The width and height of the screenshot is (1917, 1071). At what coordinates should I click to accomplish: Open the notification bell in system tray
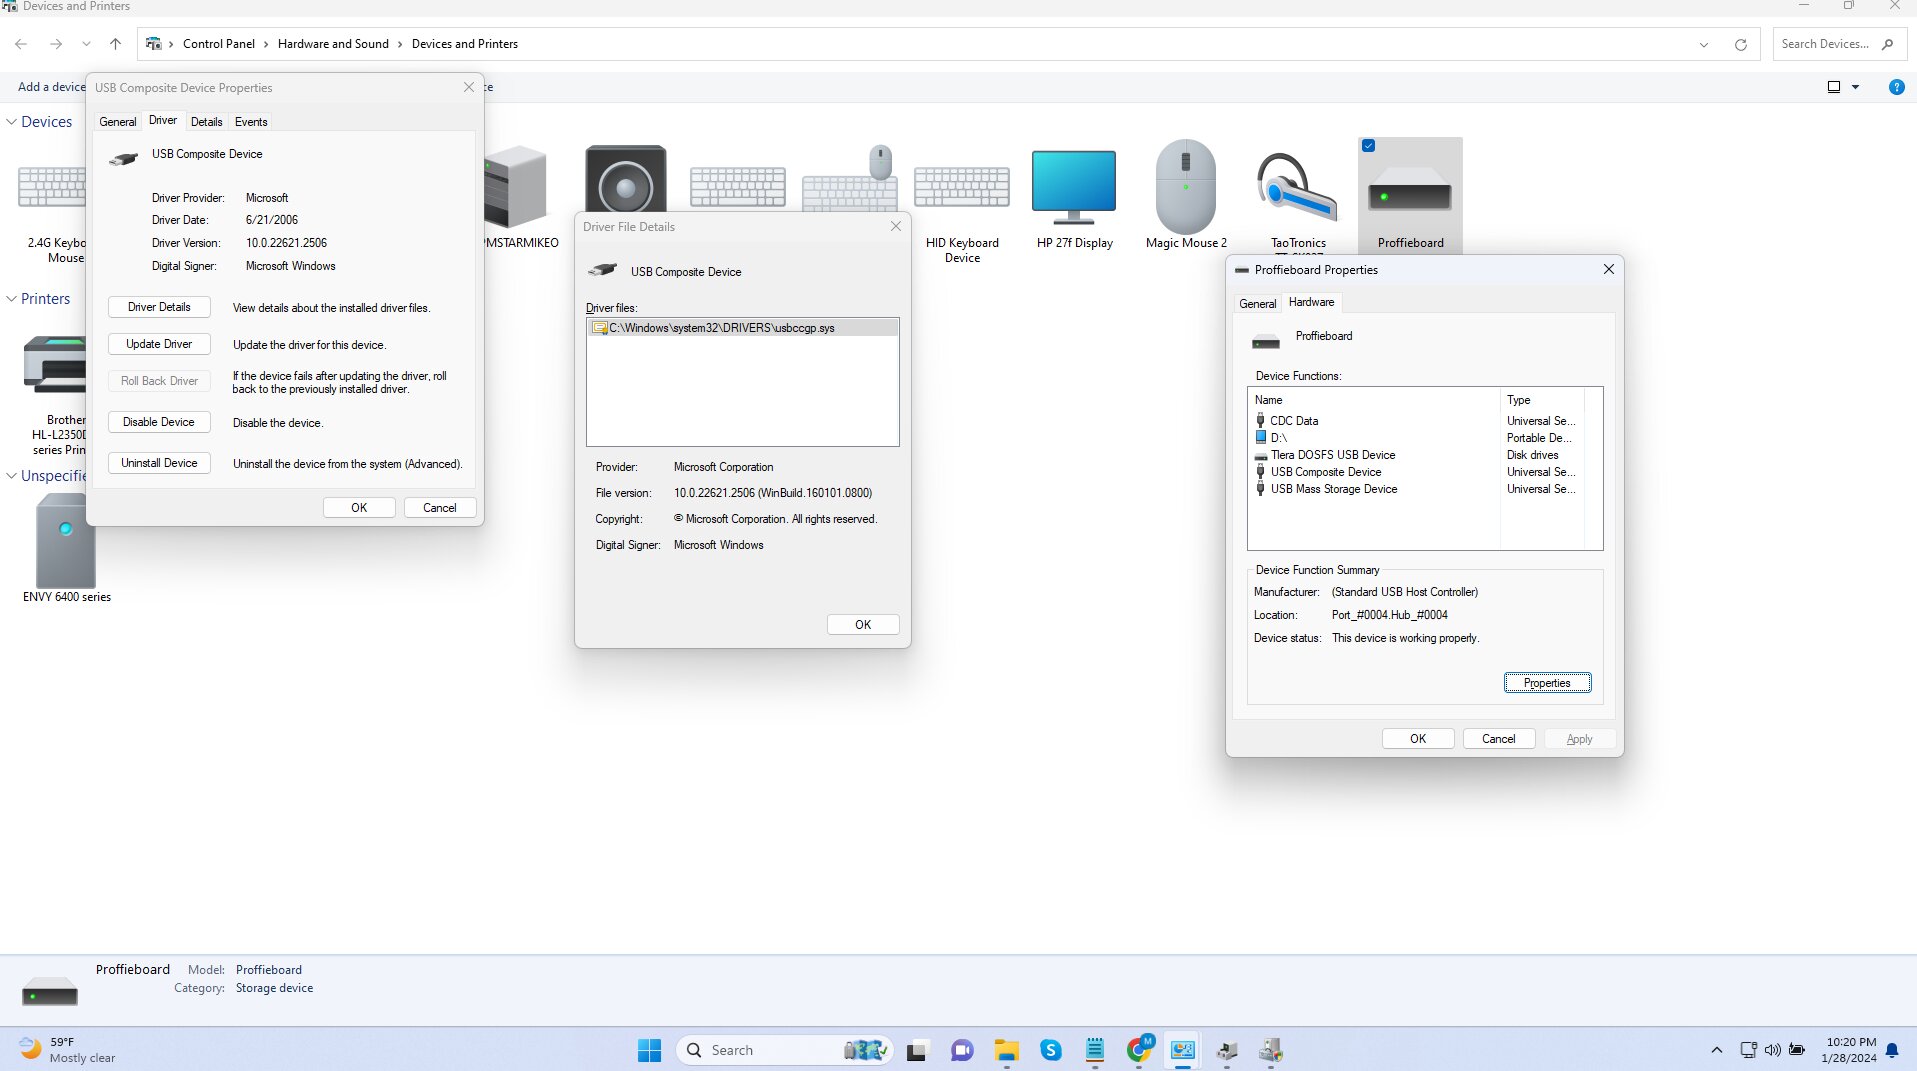pos(1892,1050)
